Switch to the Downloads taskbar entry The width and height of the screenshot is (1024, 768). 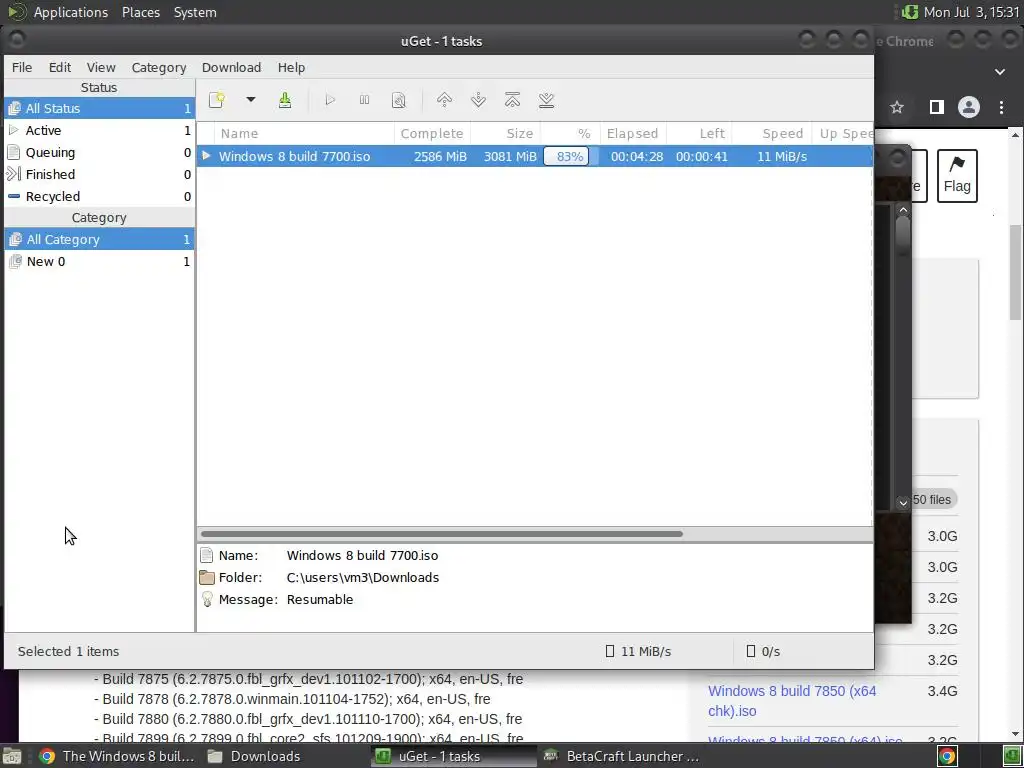point(255,756)
